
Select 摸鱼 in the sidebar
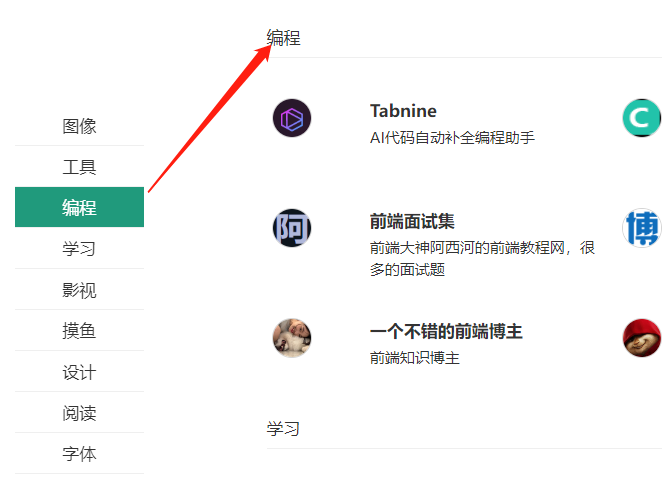[x=79, y=331]
